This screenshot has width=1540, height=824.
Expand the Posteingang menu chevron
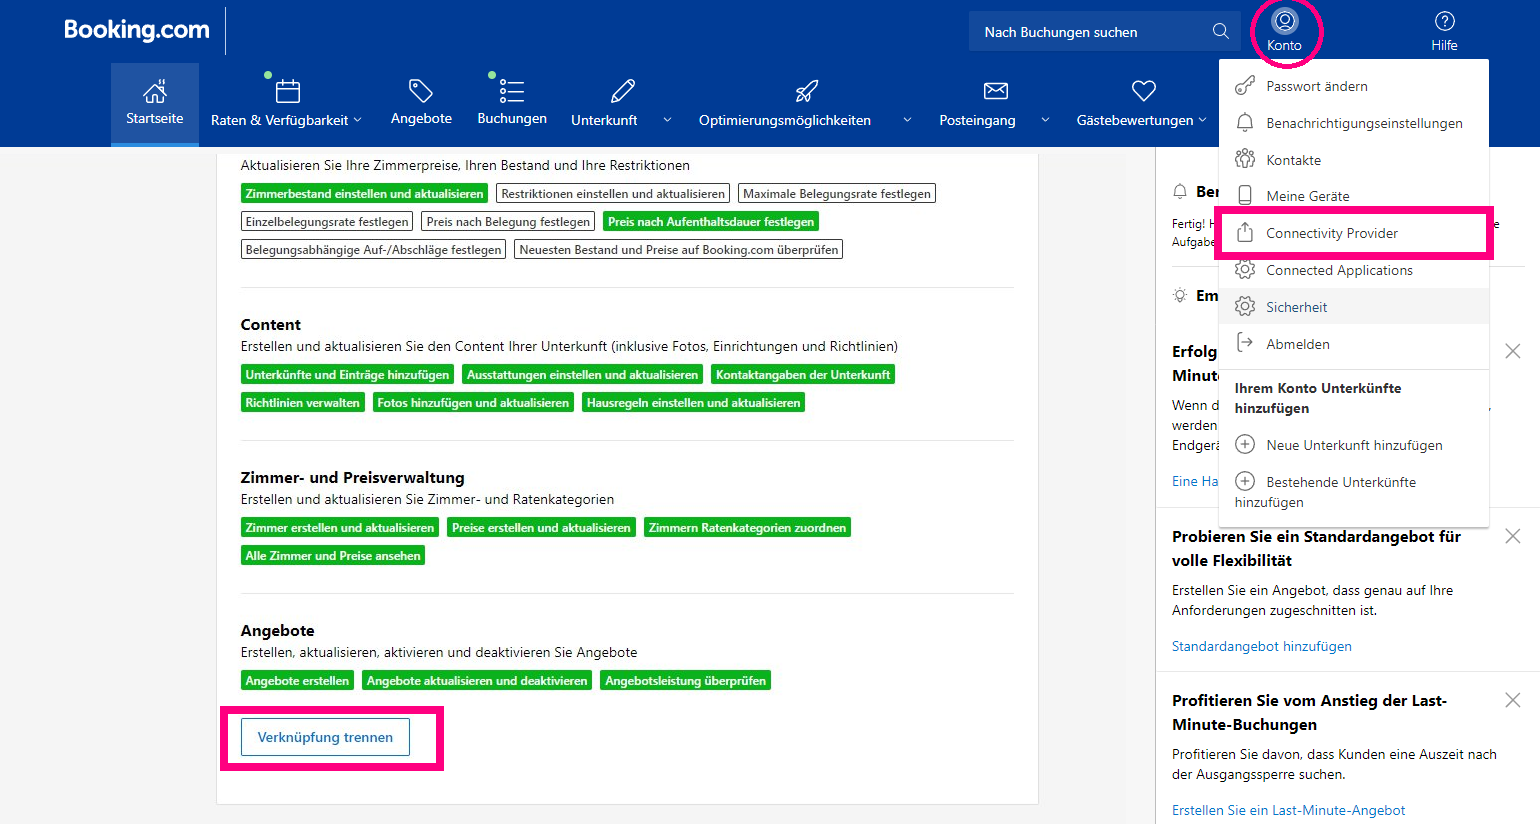(1045, 120)
